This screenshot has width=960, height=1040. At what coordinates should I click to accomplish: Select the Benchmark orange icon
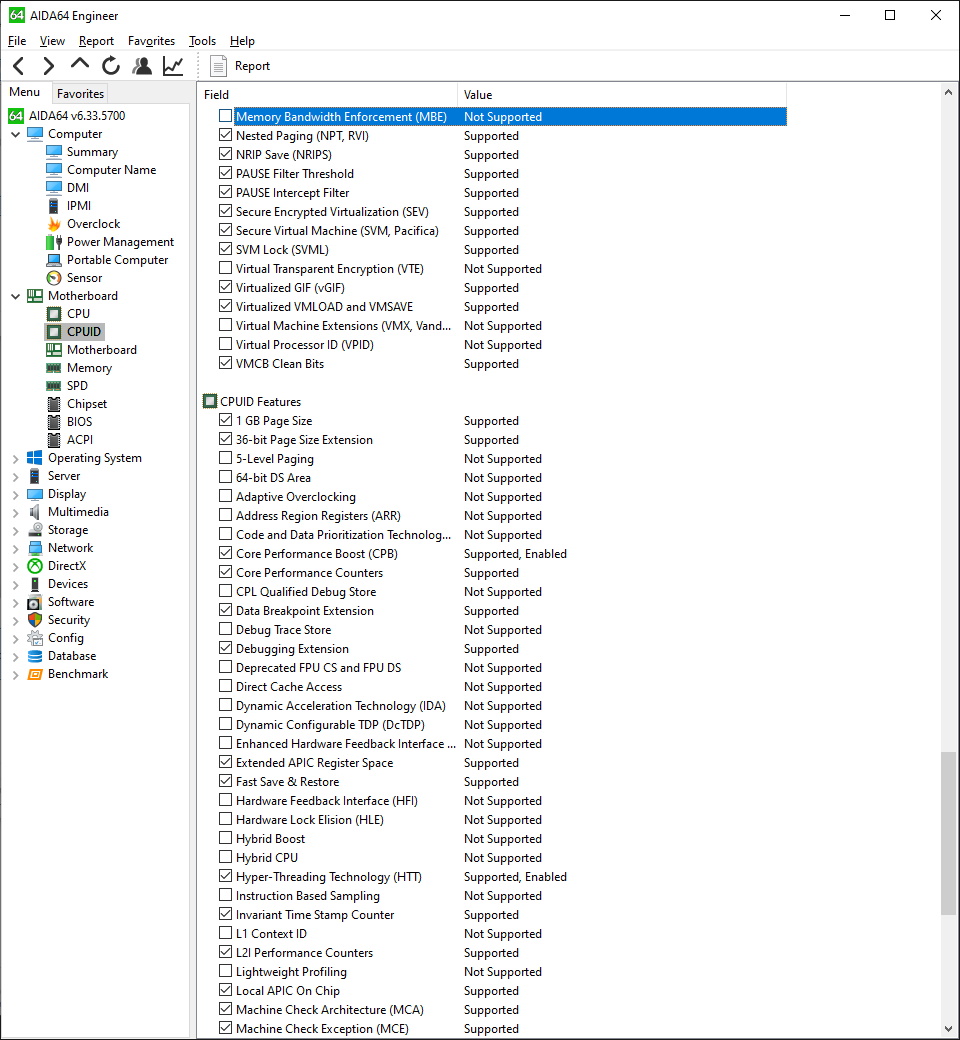click(x=34, y=674)
